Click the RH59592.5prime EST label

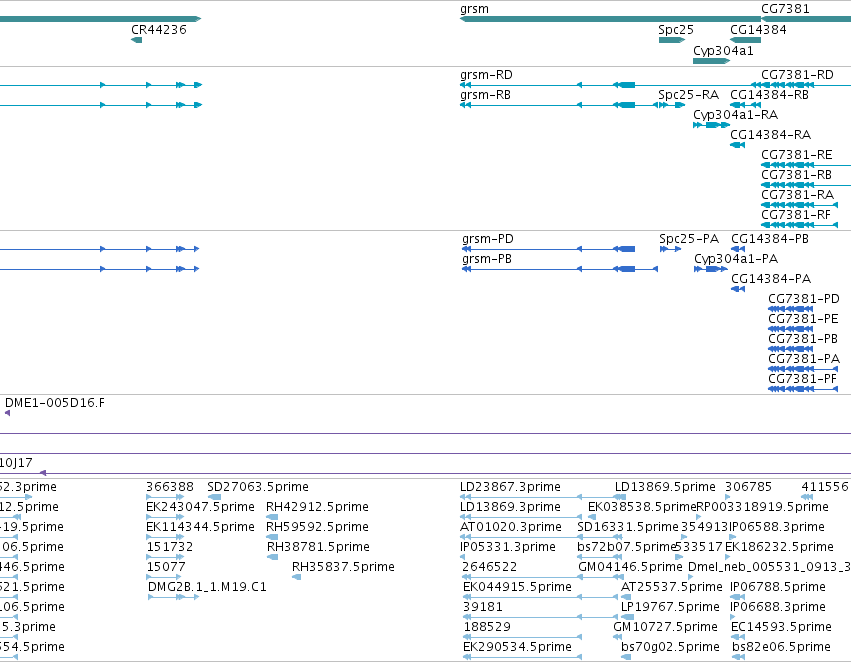point(317,527)
